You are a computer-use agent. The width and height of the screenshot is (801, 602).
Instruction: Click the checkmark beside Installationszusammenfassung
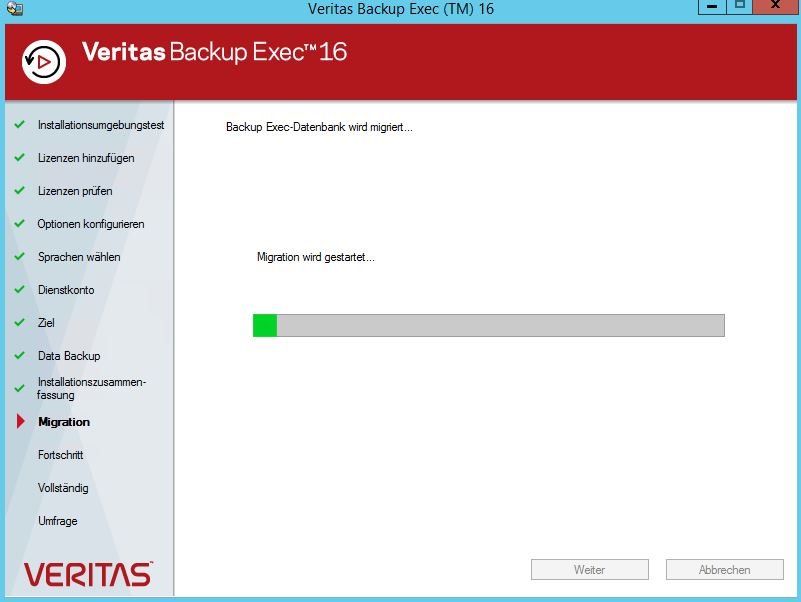[x=19, y=388]
